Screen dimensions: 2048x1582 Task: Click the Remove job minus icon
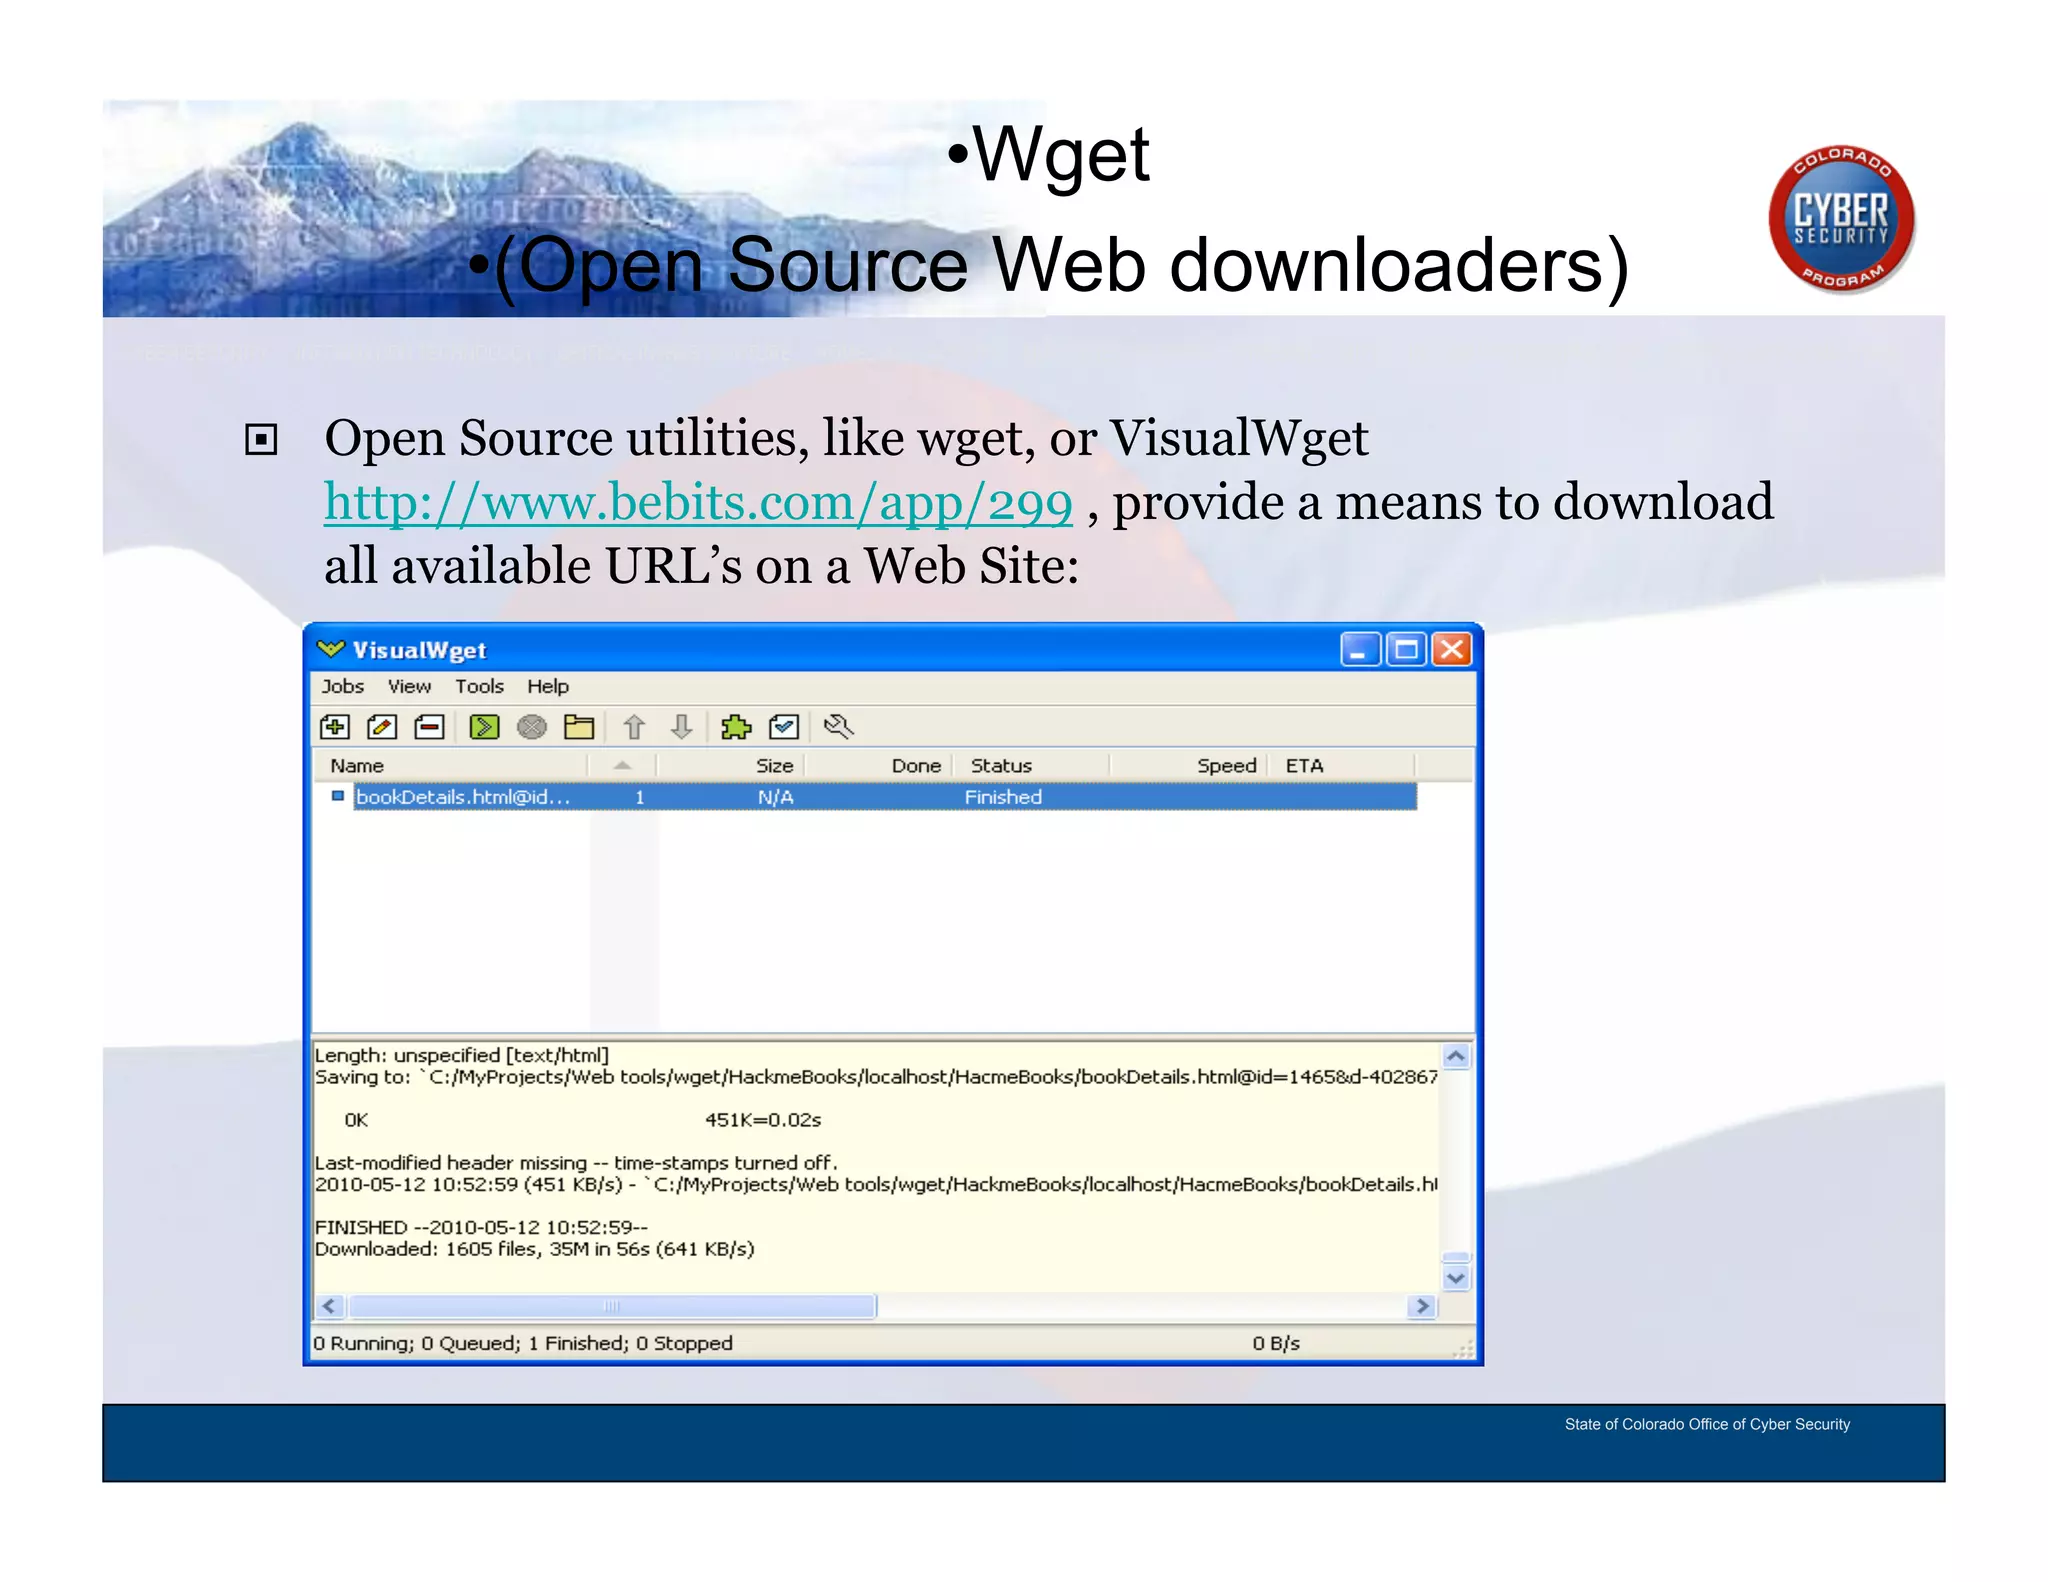click(x=430, y=727)
